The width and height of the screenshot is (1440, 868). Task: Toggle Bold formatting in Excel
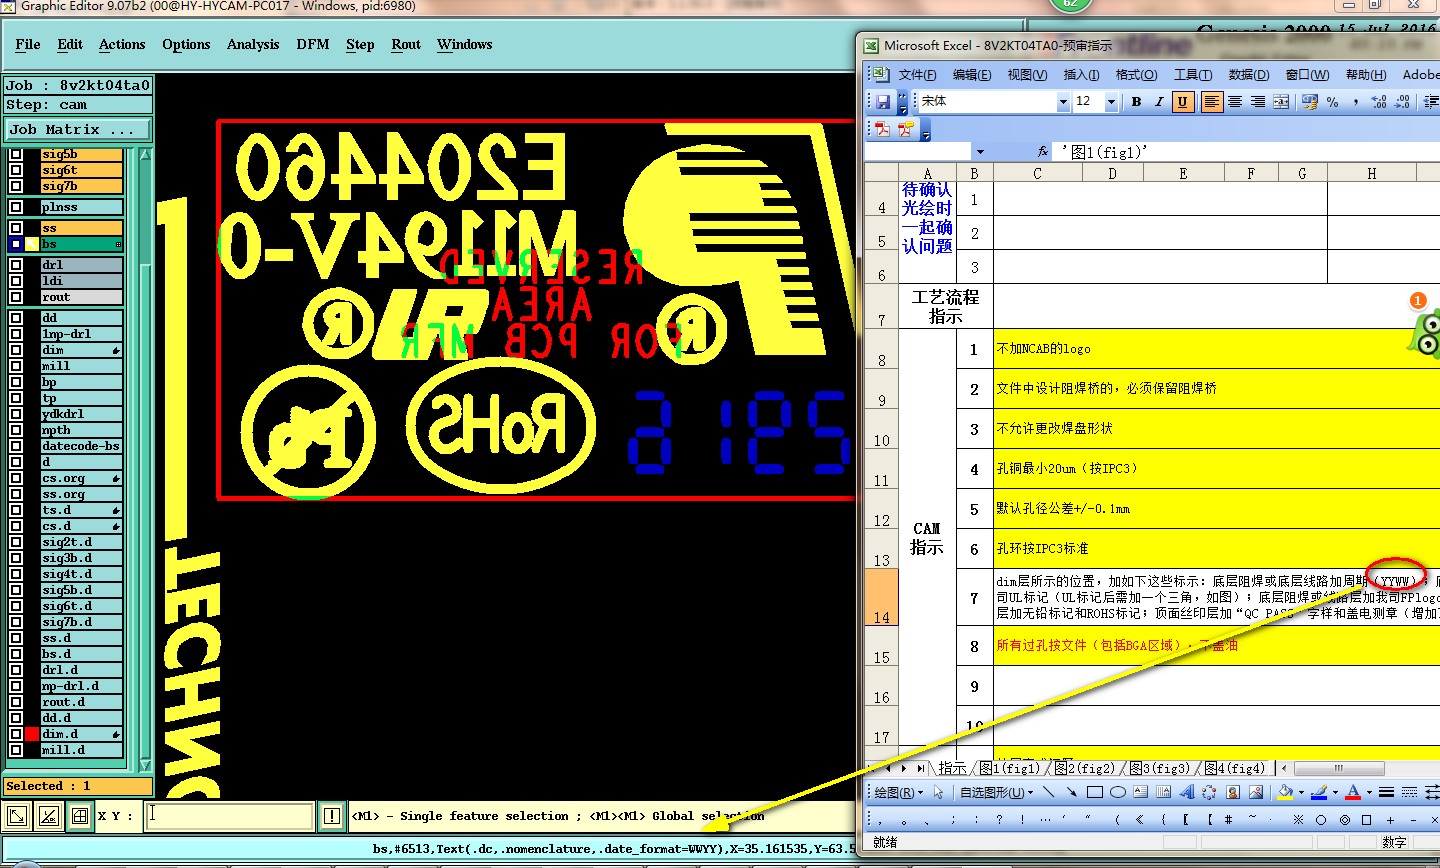(x=1136, y=102)
